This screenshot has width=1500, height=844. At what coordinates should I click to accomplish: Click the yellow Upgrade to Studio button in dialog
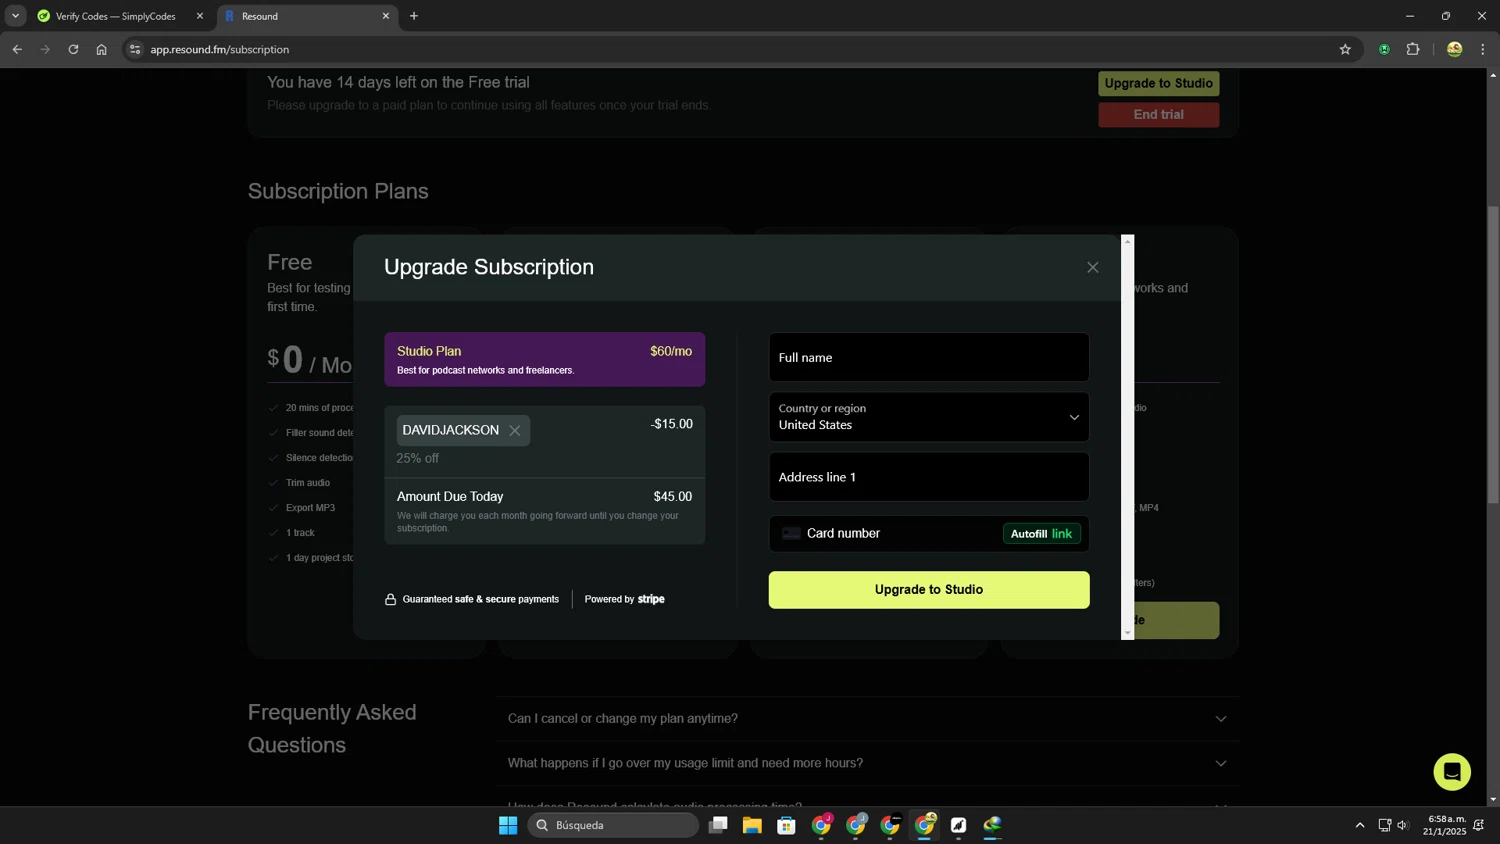tap(928, 590)
